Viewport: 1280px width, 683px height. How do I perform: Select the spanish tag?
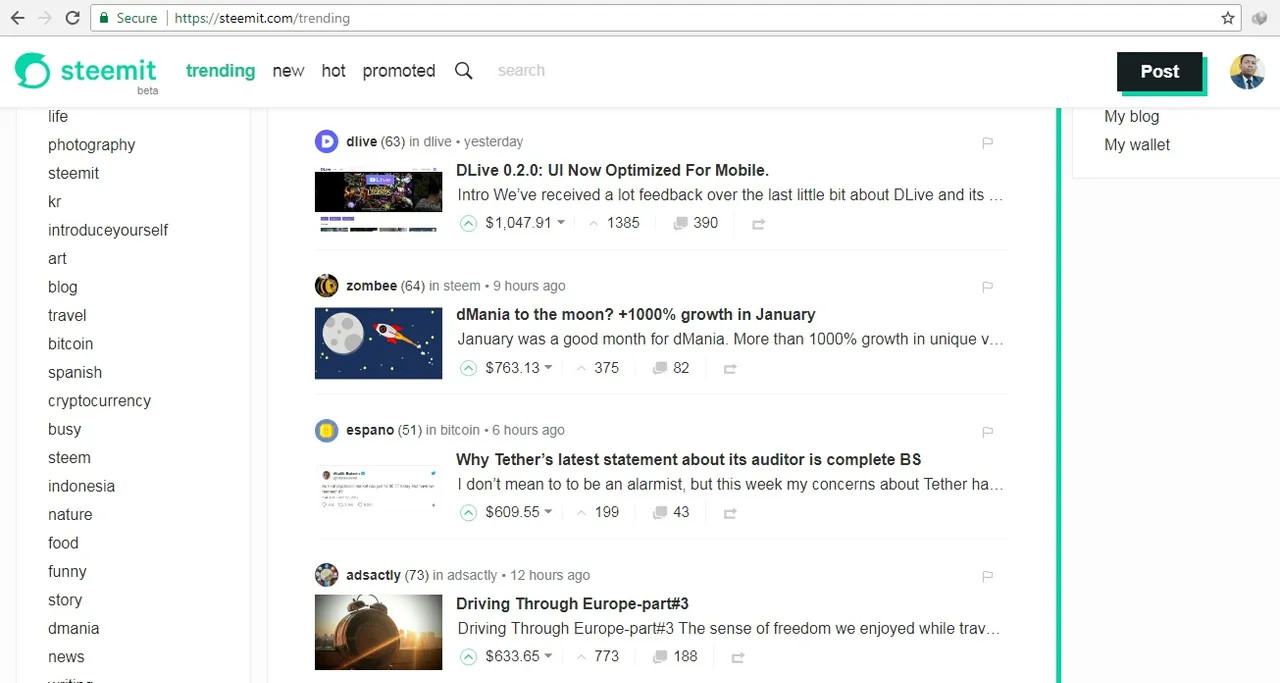(75, 372)
